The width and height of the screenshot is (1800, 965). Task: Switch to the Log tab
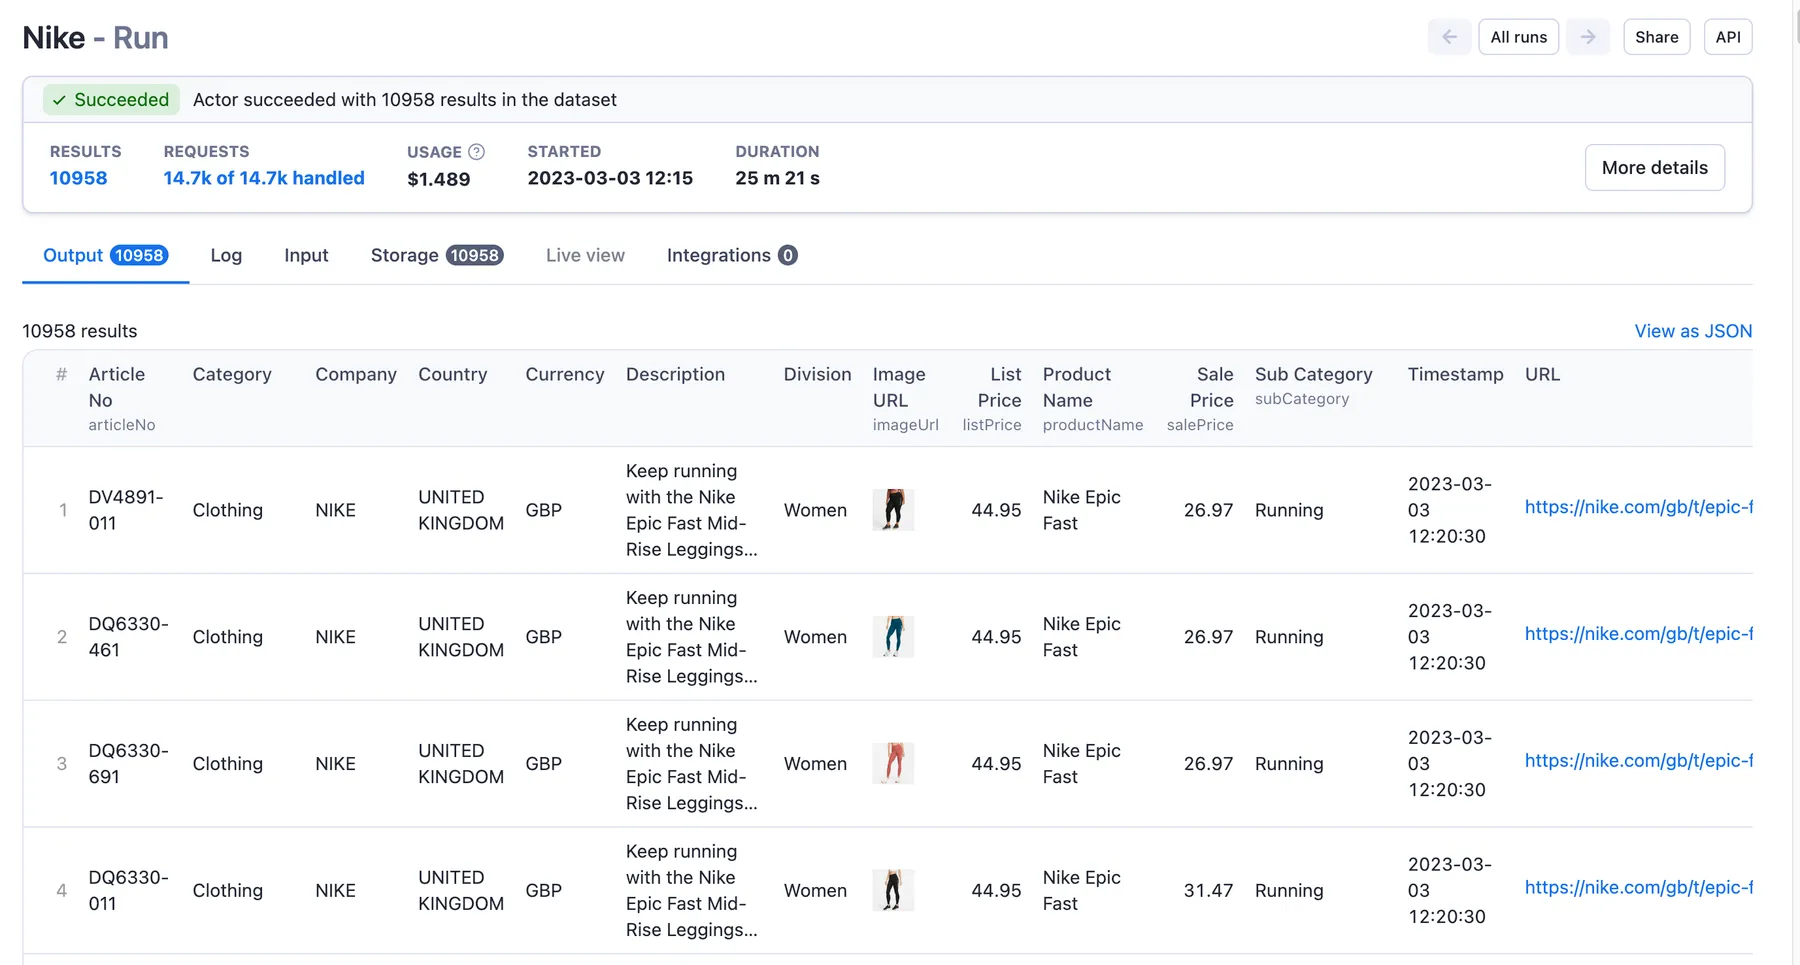tap(226, 256)
